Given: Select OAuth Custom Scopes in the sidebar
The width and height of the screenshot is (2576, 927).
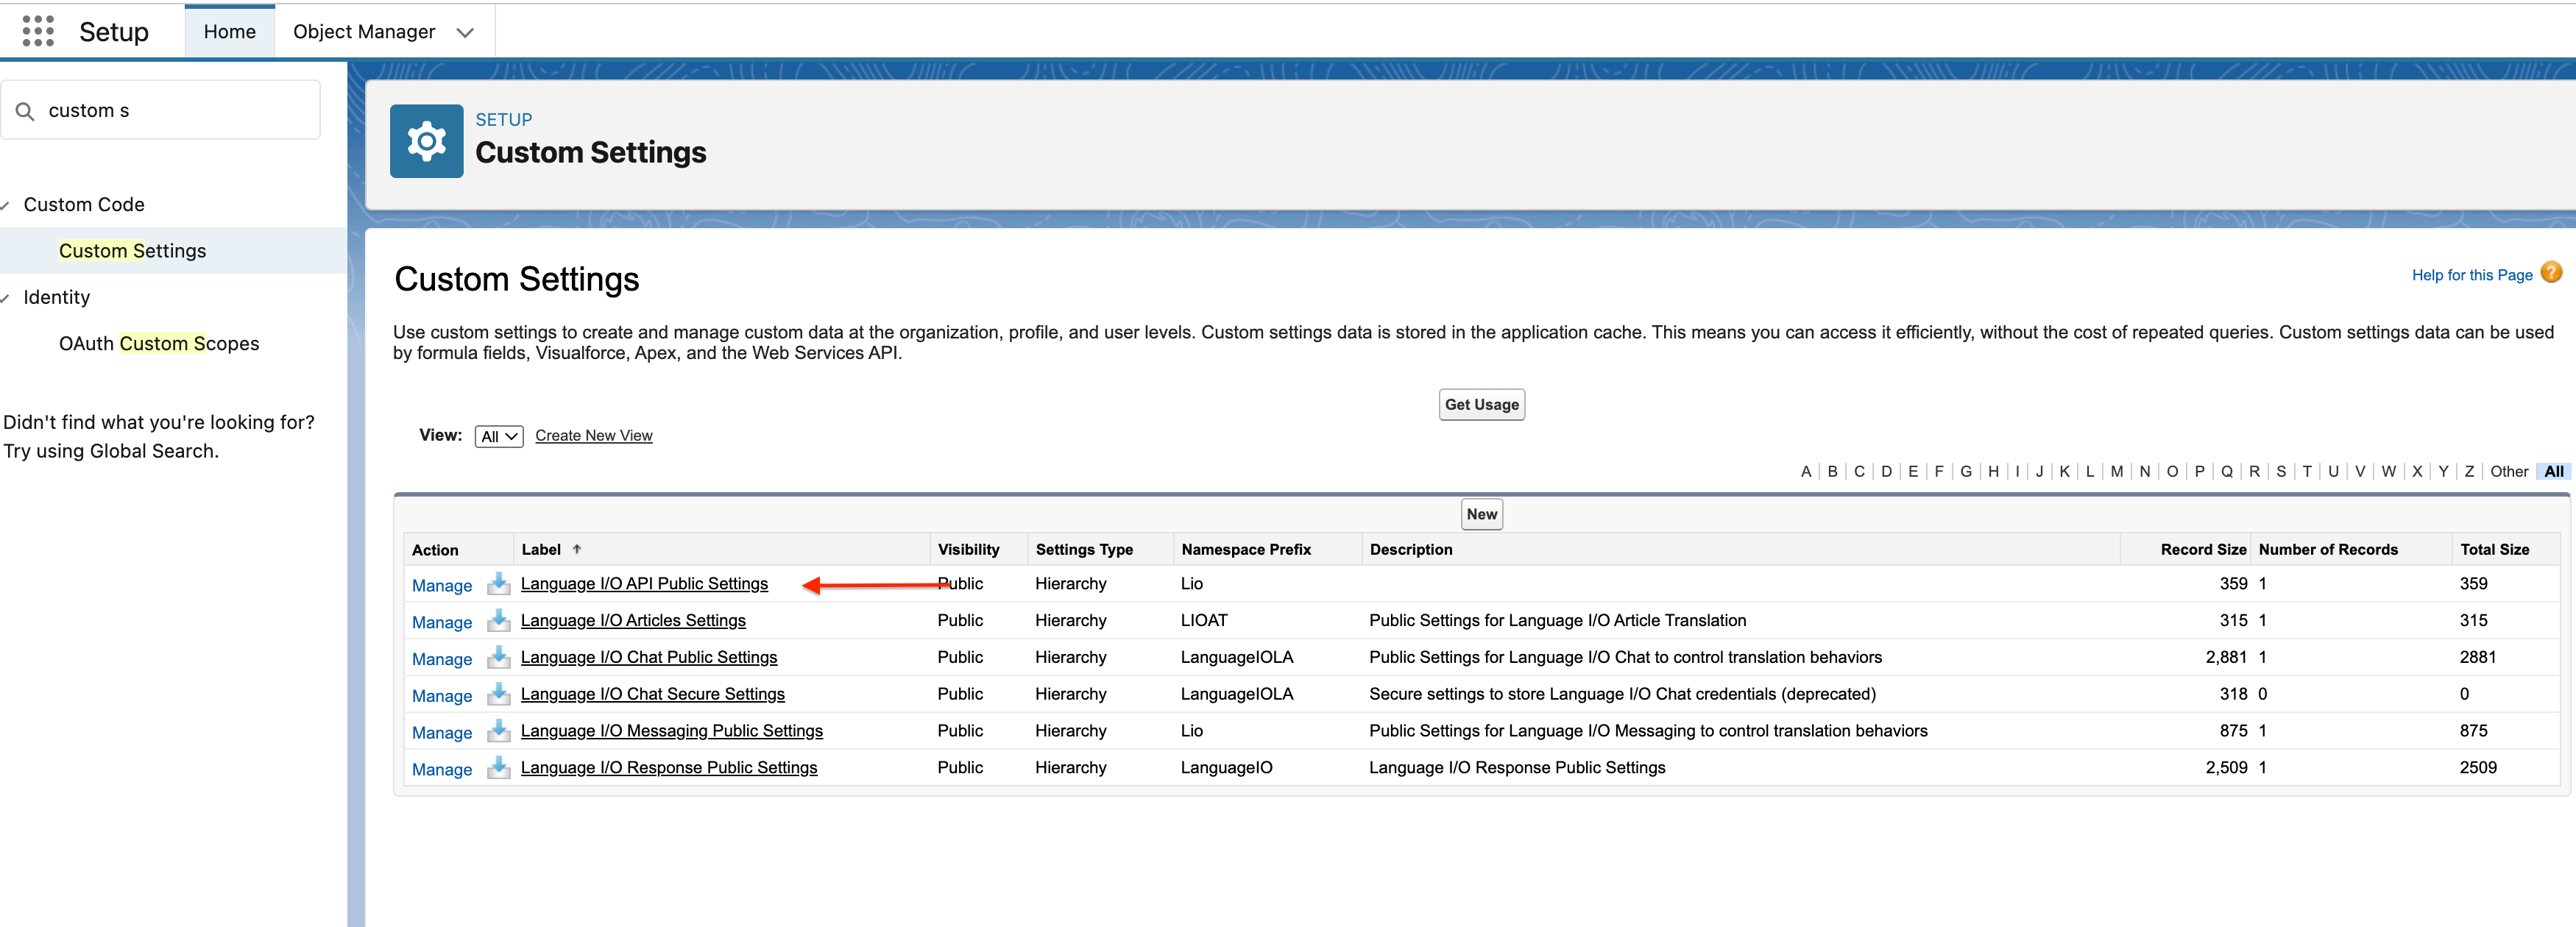Looking at the screenshot, I should [x=159, y=343].
